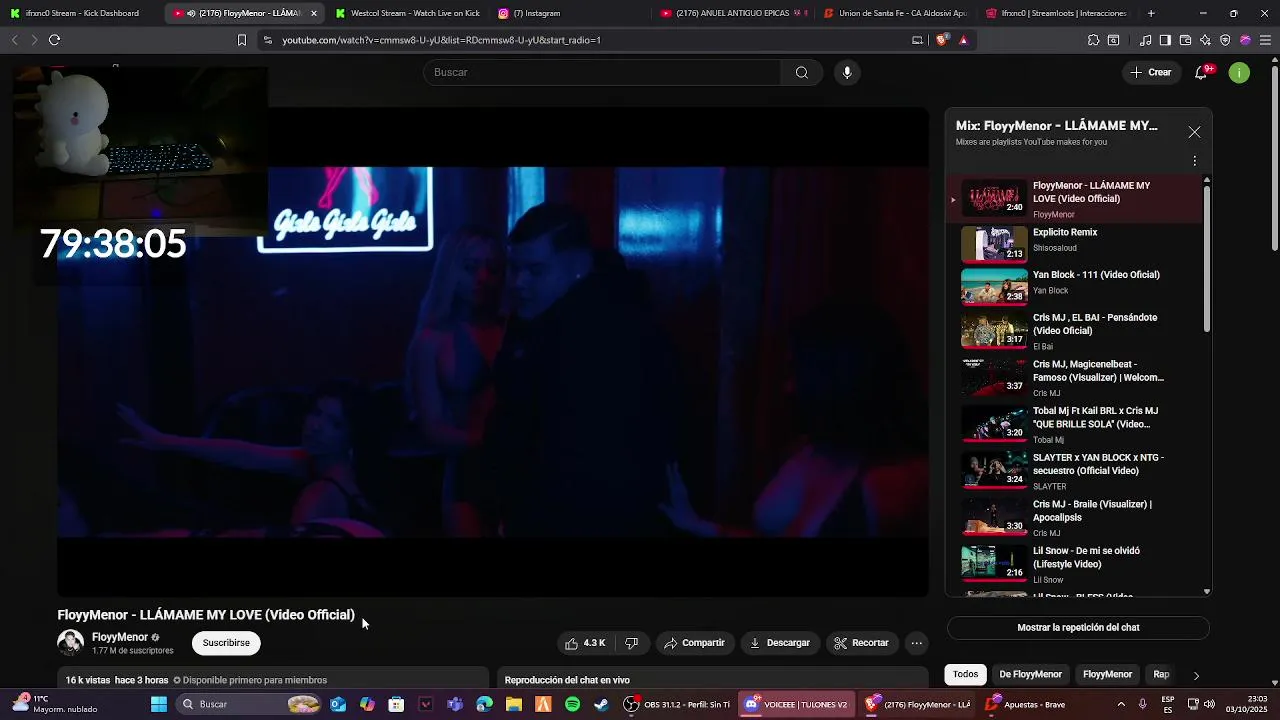The height and width of the screenshot is (720, 1280).
Task: Open FloyyMenor channel avatar
Action: (70, 642)
